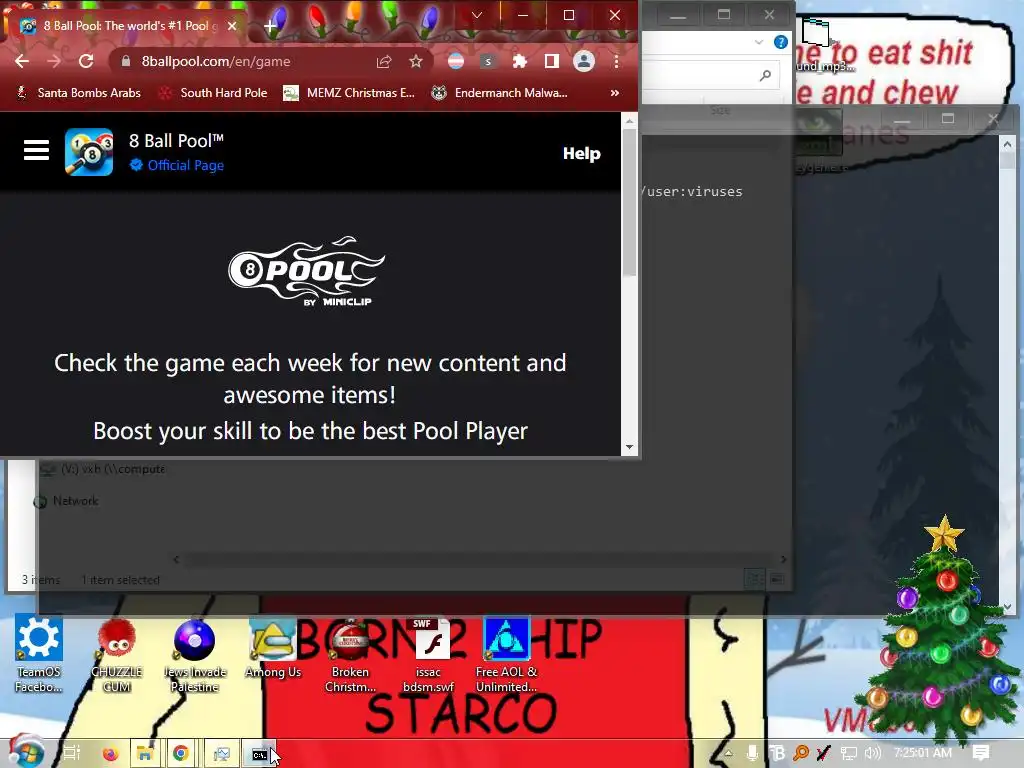Viewport: 1024px width, 768px height.
Task: Click the page scrollbar down arrow
Action: (630, 447)
